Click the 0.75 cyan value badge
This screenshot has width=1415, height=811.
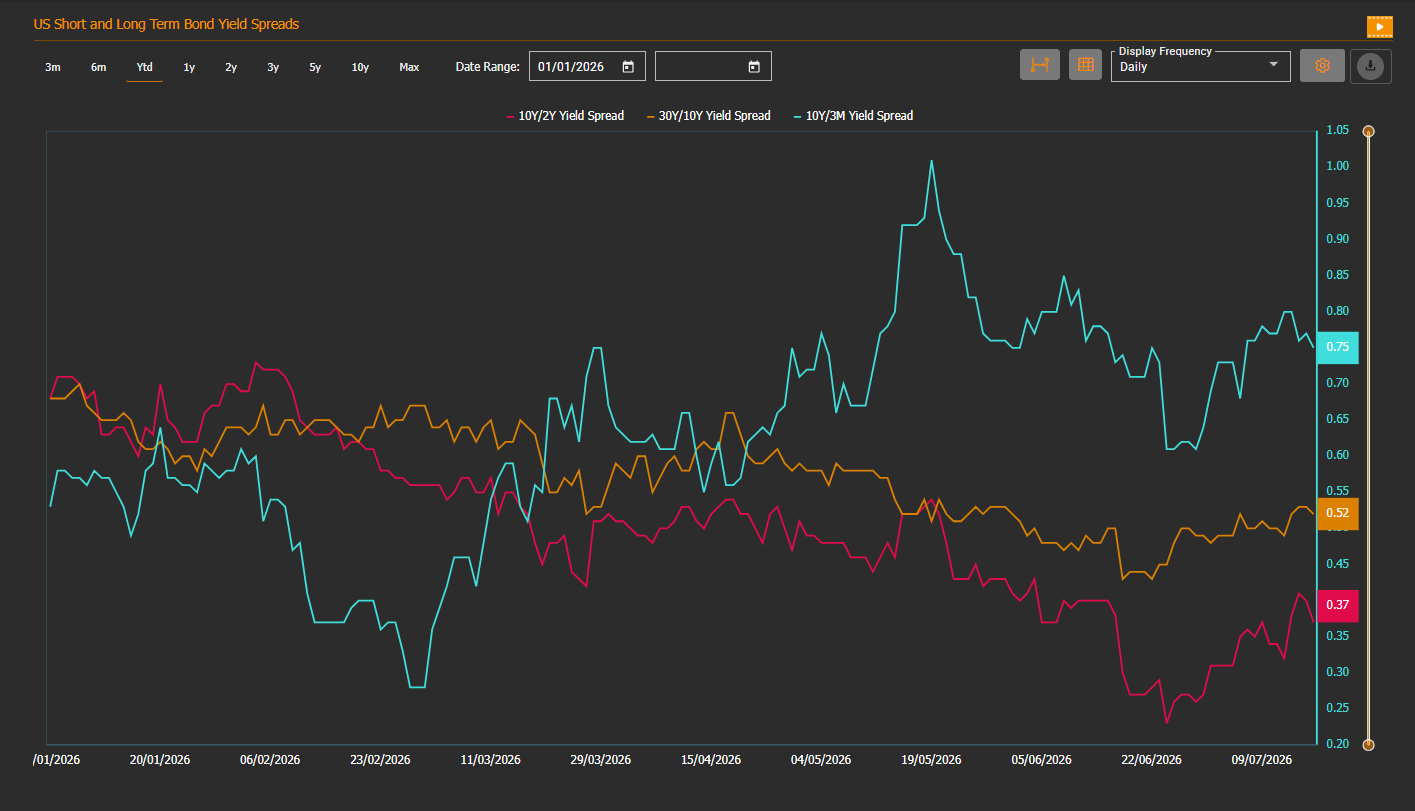pos(1338,347)
